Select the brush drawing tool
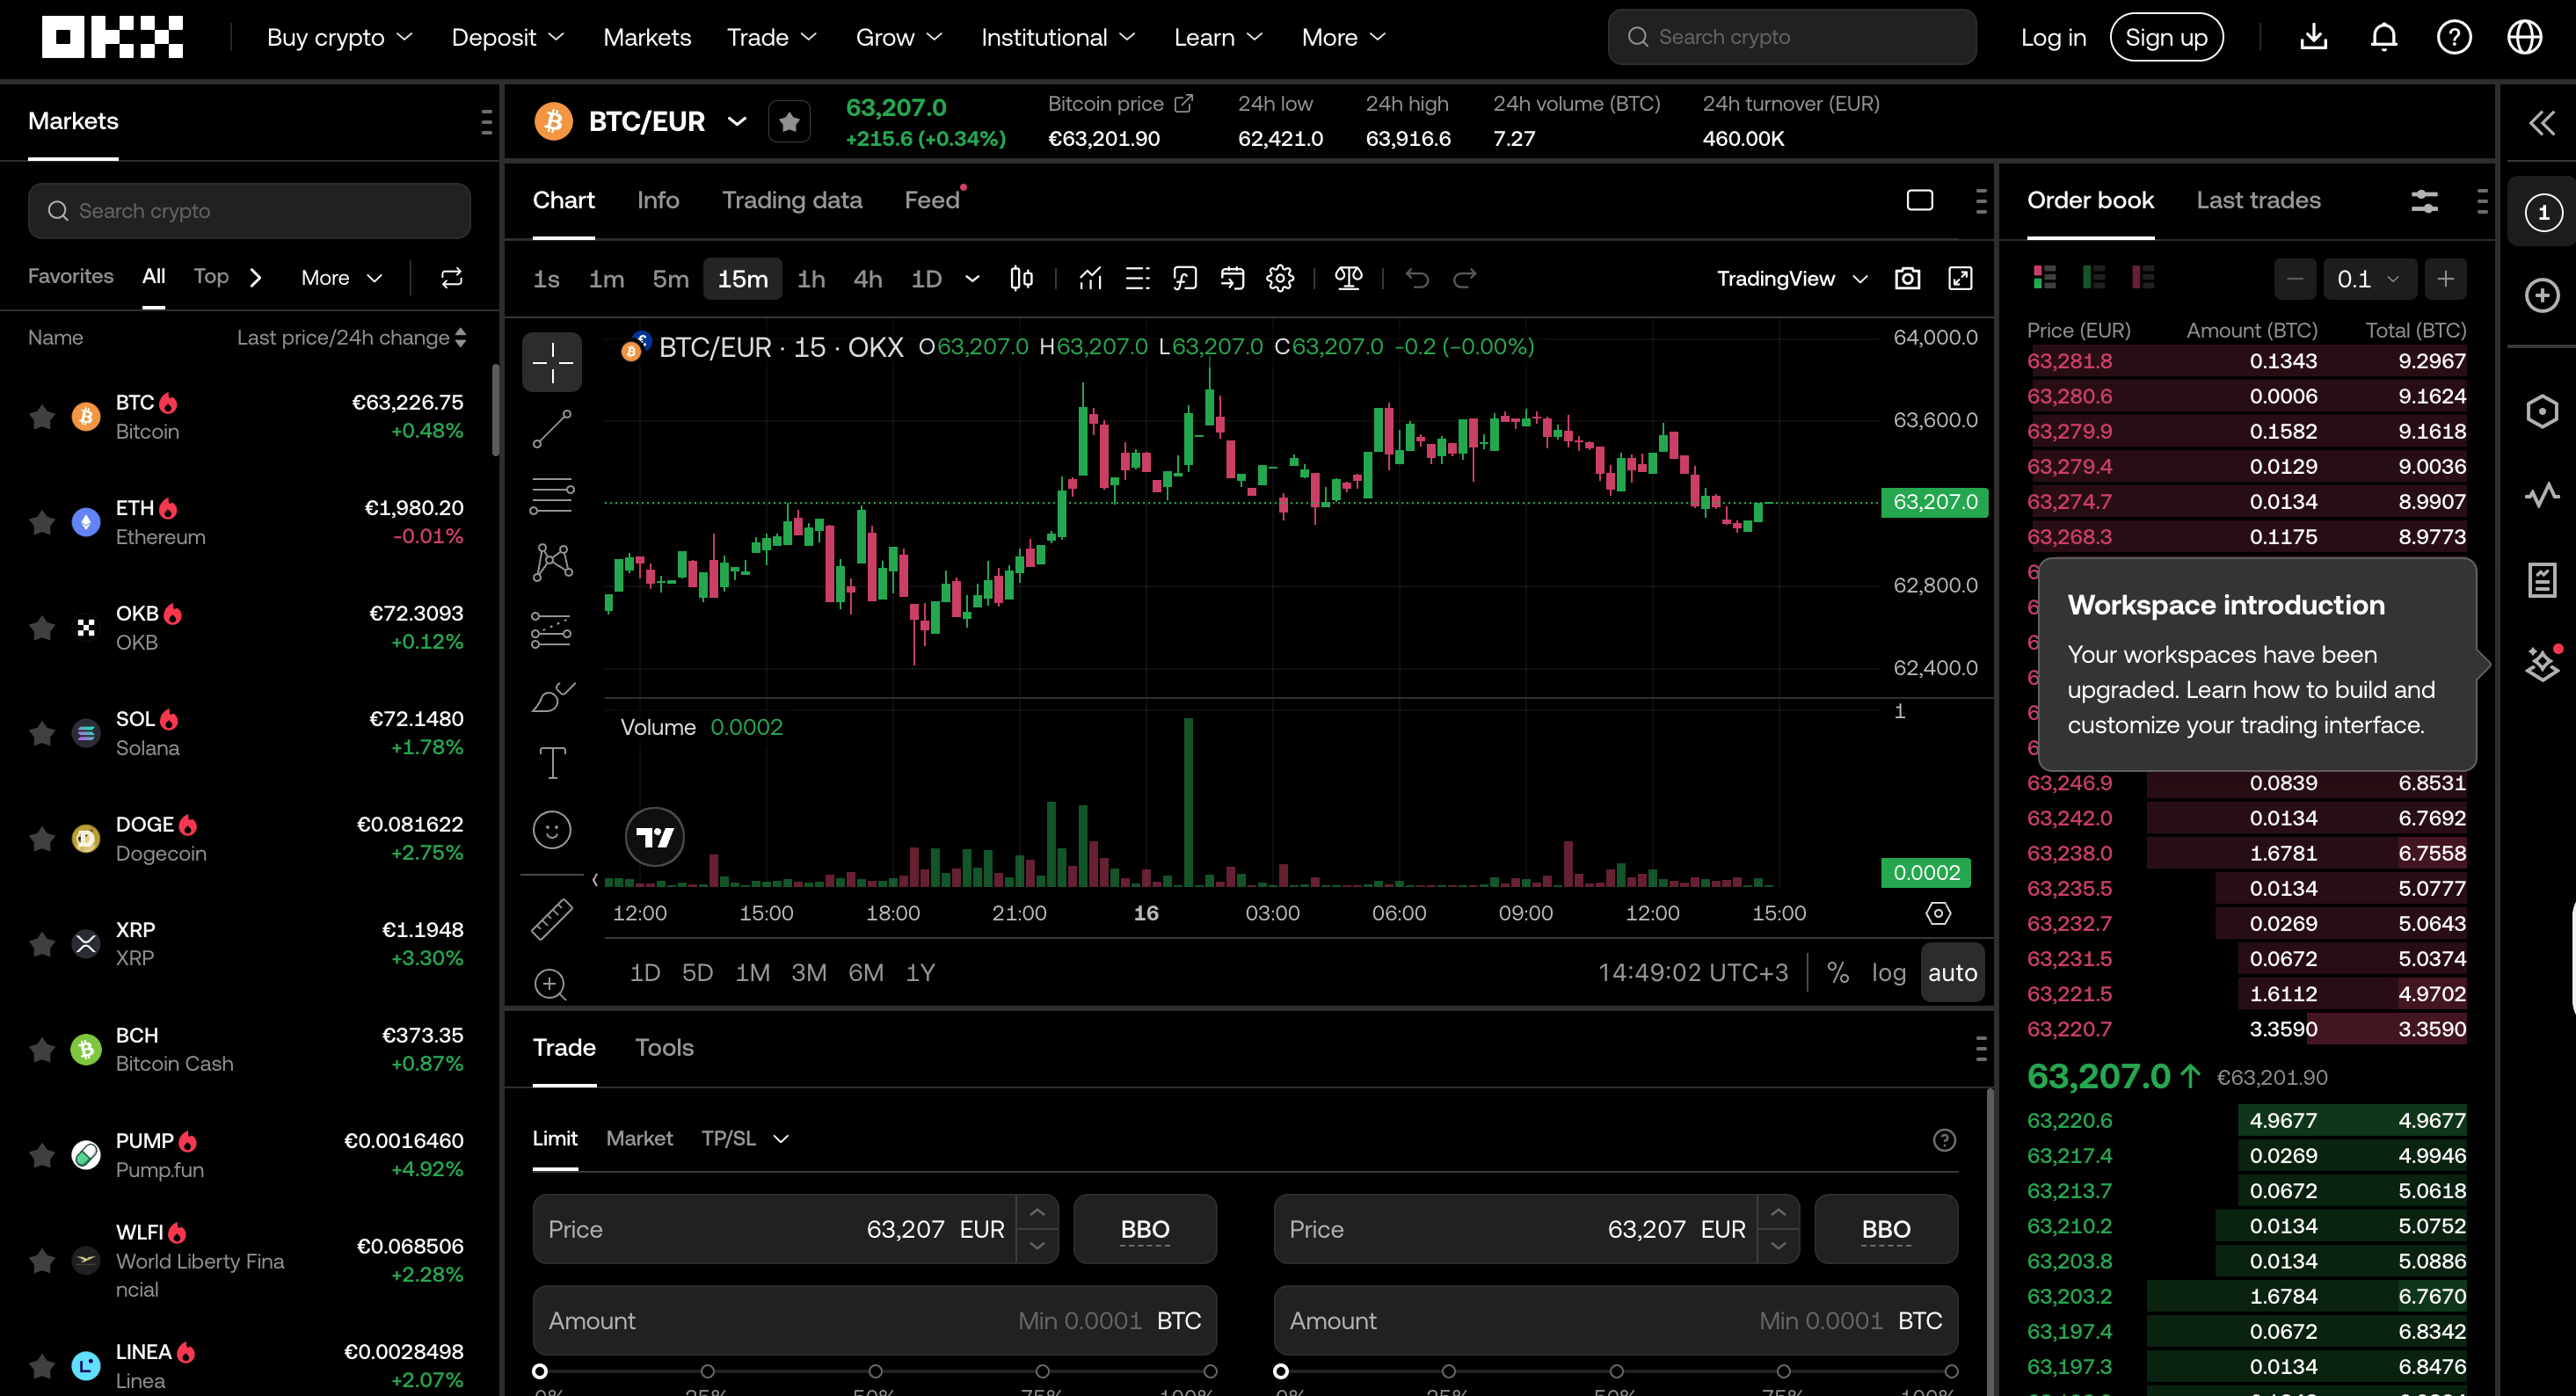 tap(552, 696)
